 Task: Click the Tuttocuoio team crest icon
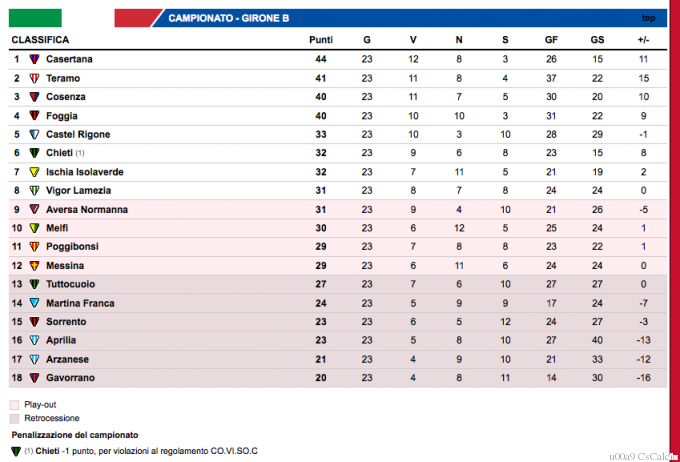coord(35,284)
